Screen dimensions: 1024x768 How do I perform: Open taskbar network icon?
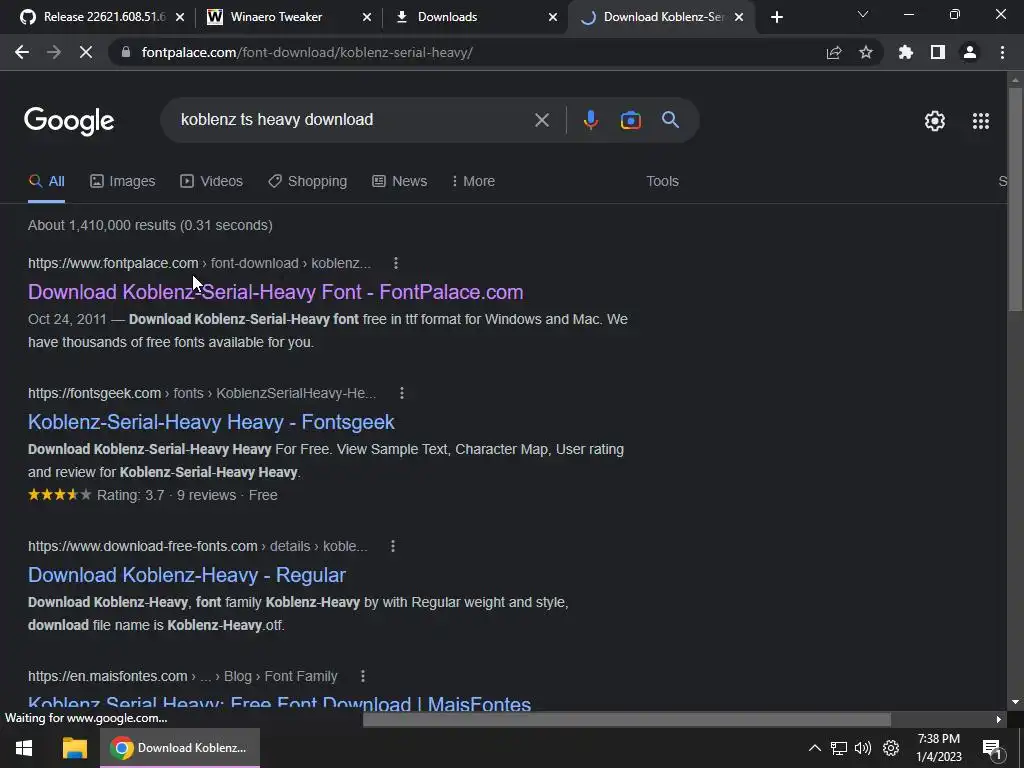pyautogui.click(x=839, y=748)
